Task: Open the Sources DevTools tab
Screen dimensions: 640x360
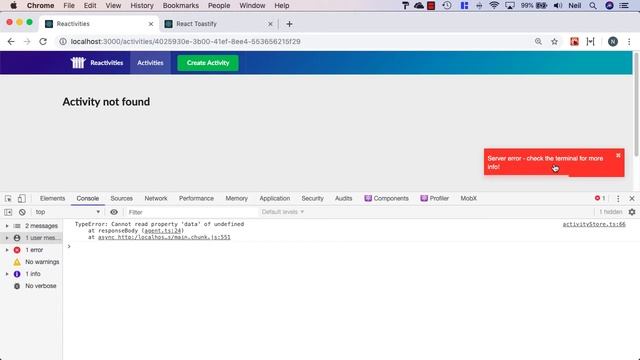Action: click(x=122, y=198)
